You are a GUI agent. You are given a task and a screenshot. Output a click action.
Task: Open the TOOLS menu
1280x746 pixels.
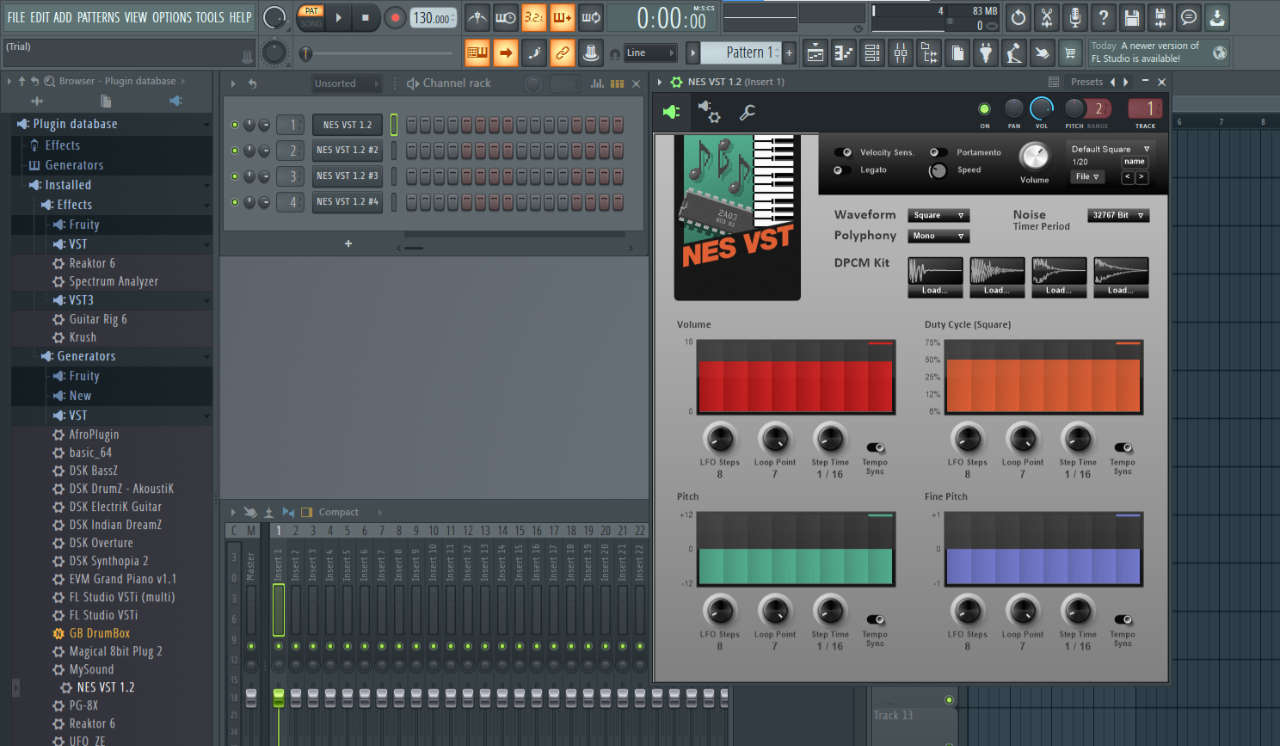pos(210,17)
